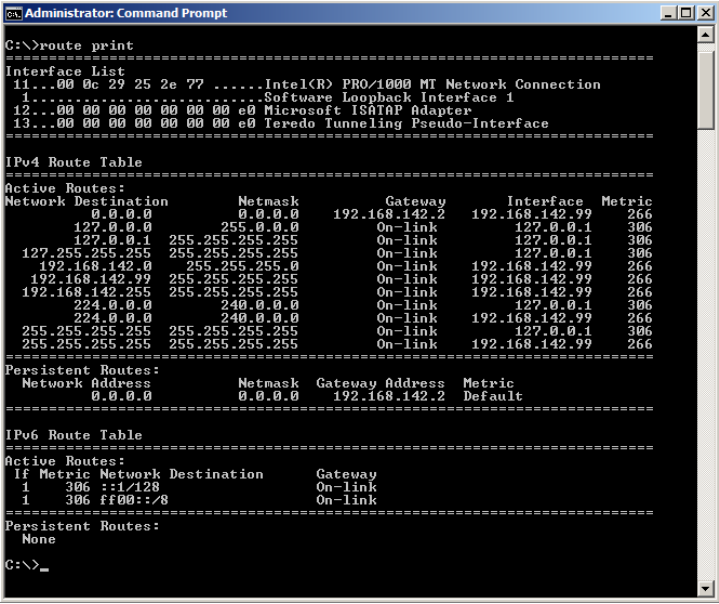The width and height of the screenshot is (719, 604).
Task: Click the scrollbar down arrow
Action: coord(705,588)
